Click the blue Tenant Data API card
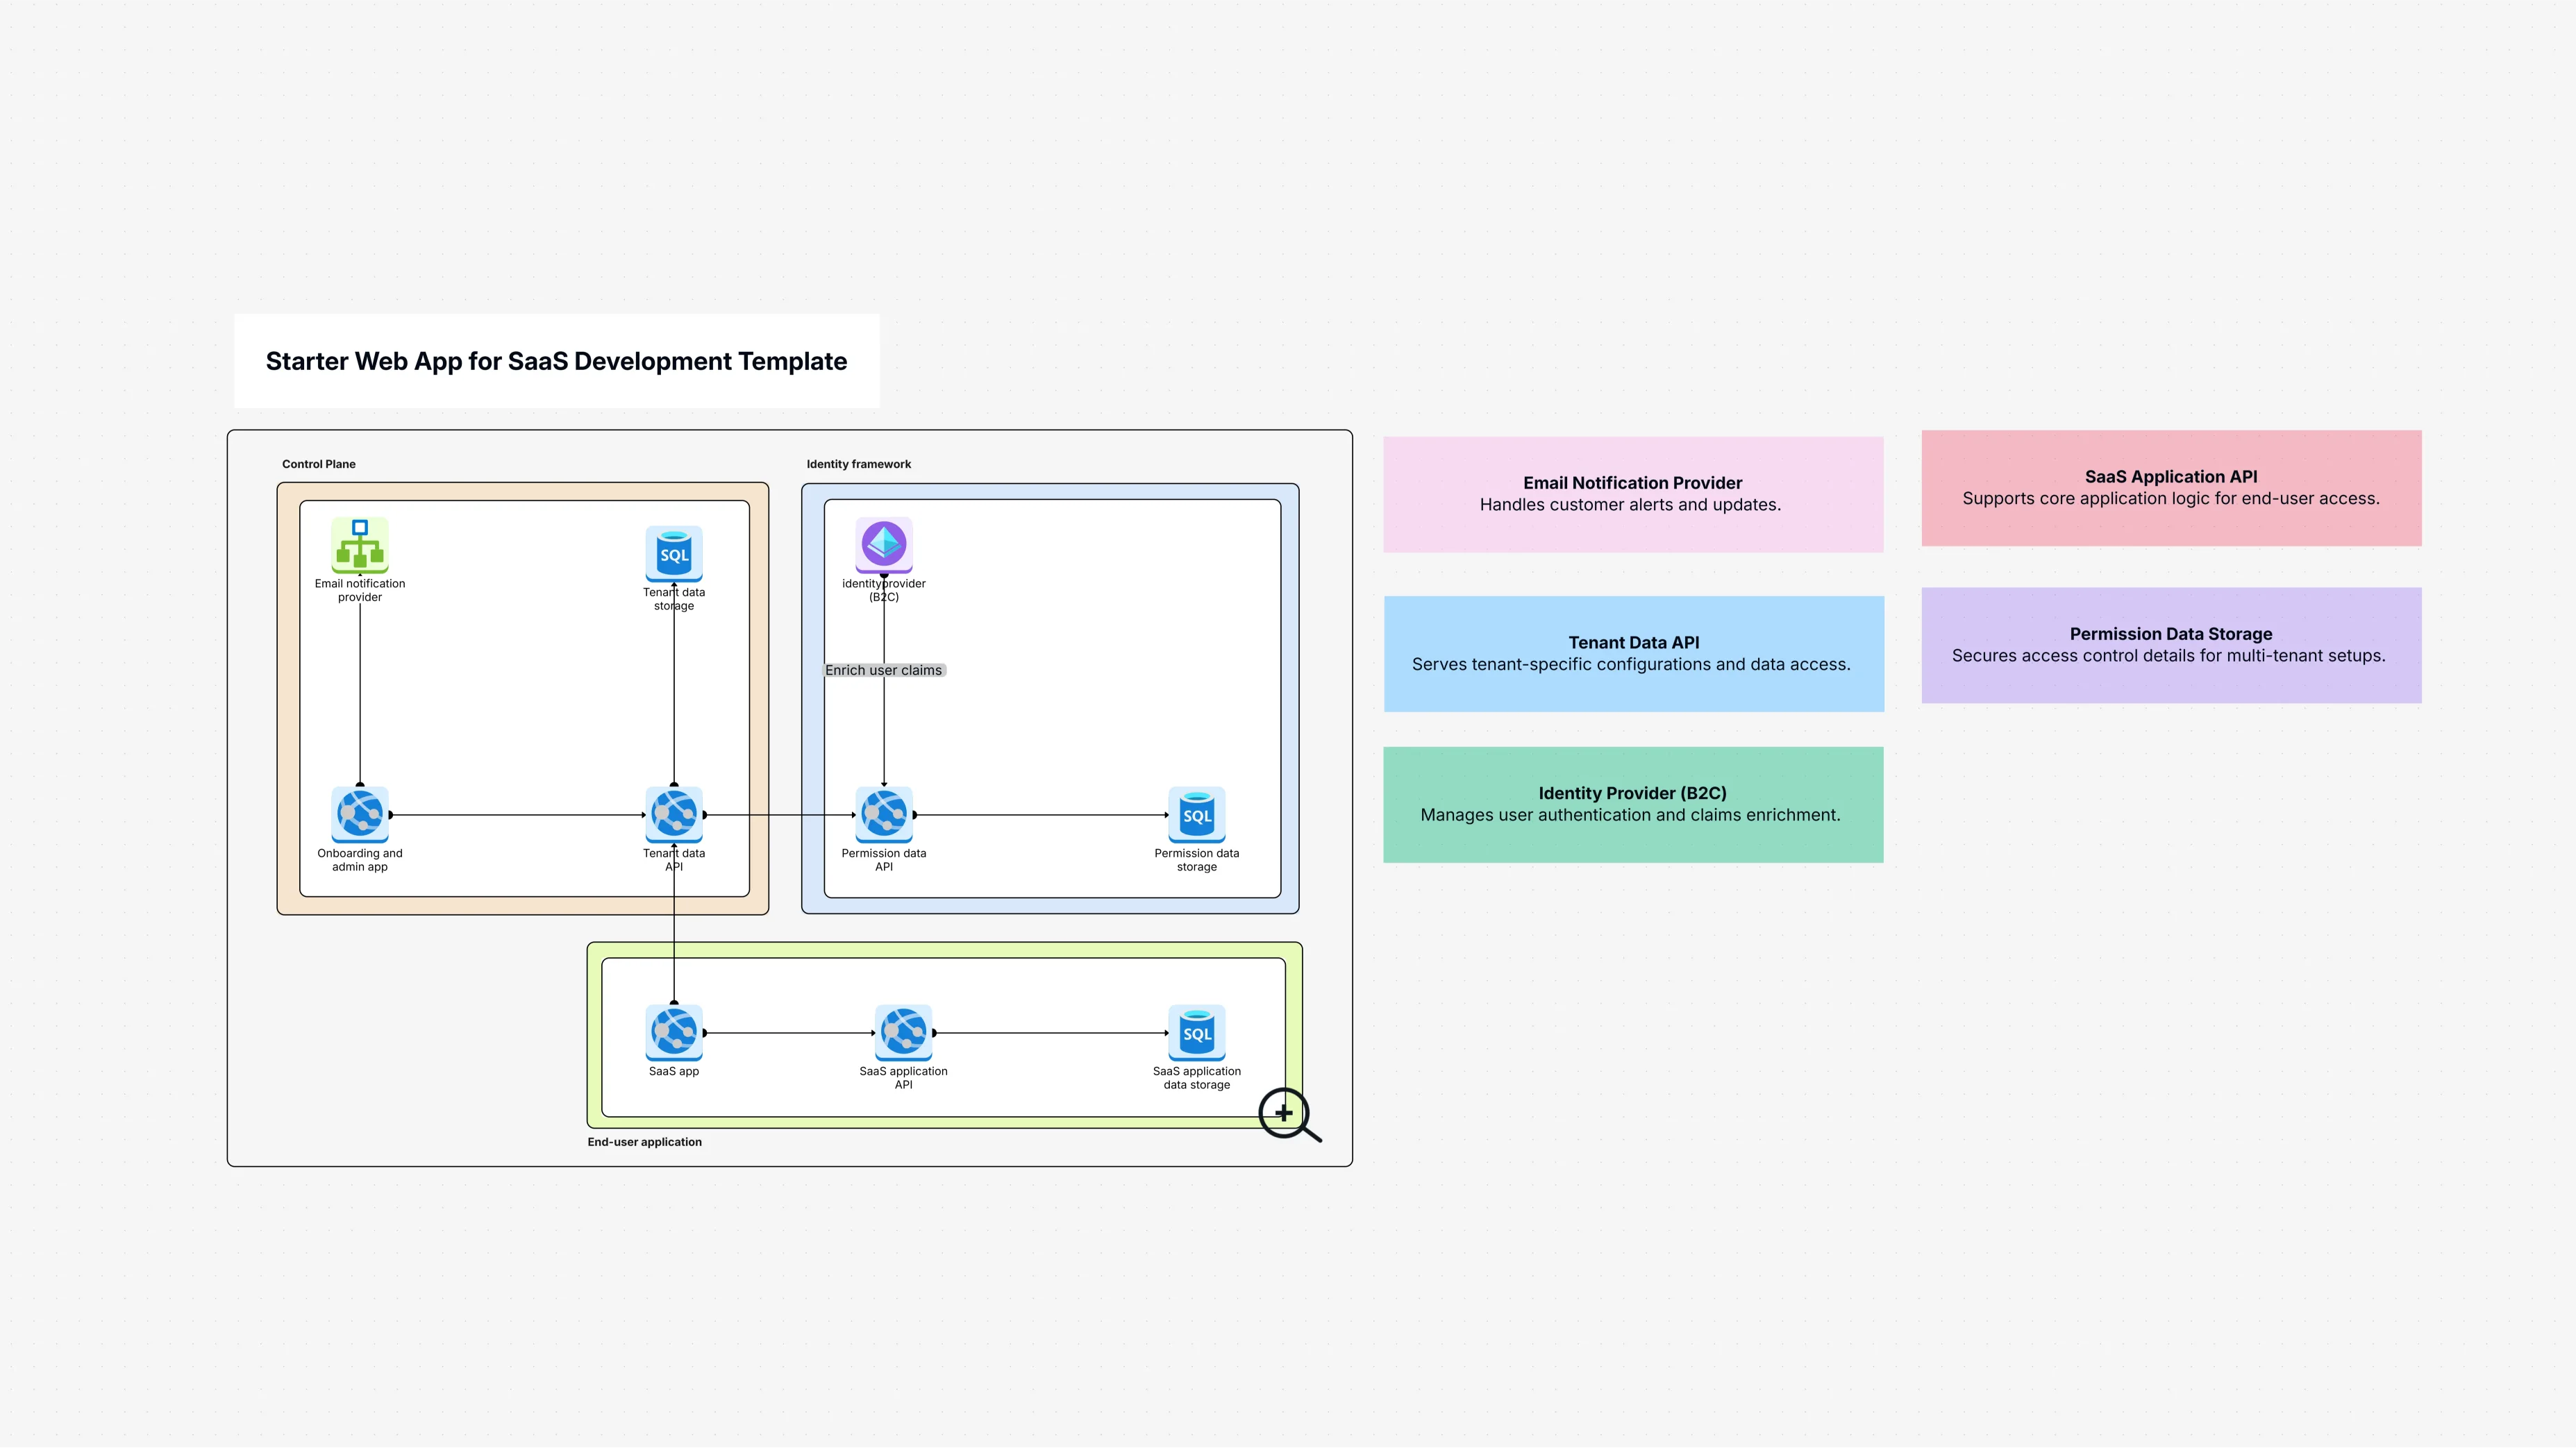The width and height of the screenshot is (2576, 1448). [x=1632, y=654]
